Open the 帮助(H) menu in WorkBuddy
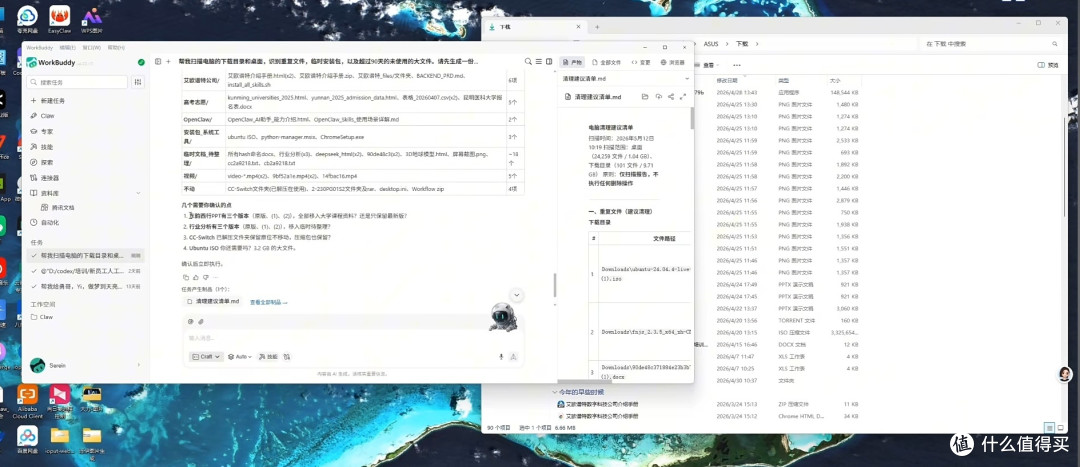 coord(116,48)
